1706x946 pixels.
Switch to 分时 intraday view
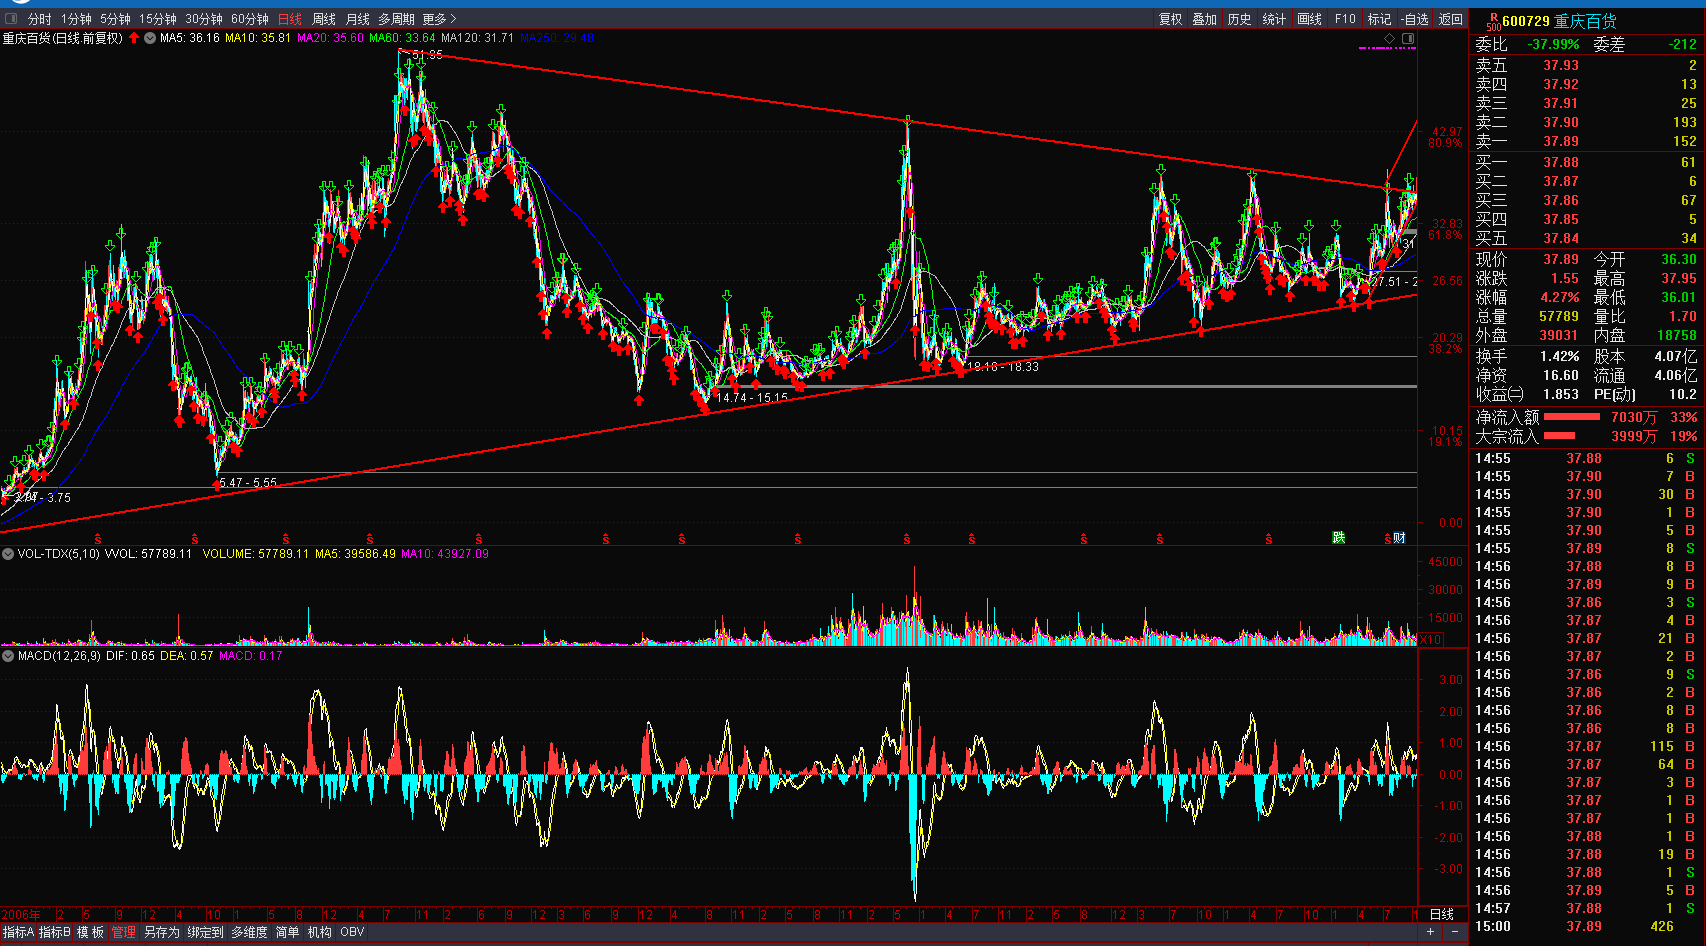point(39,19)
